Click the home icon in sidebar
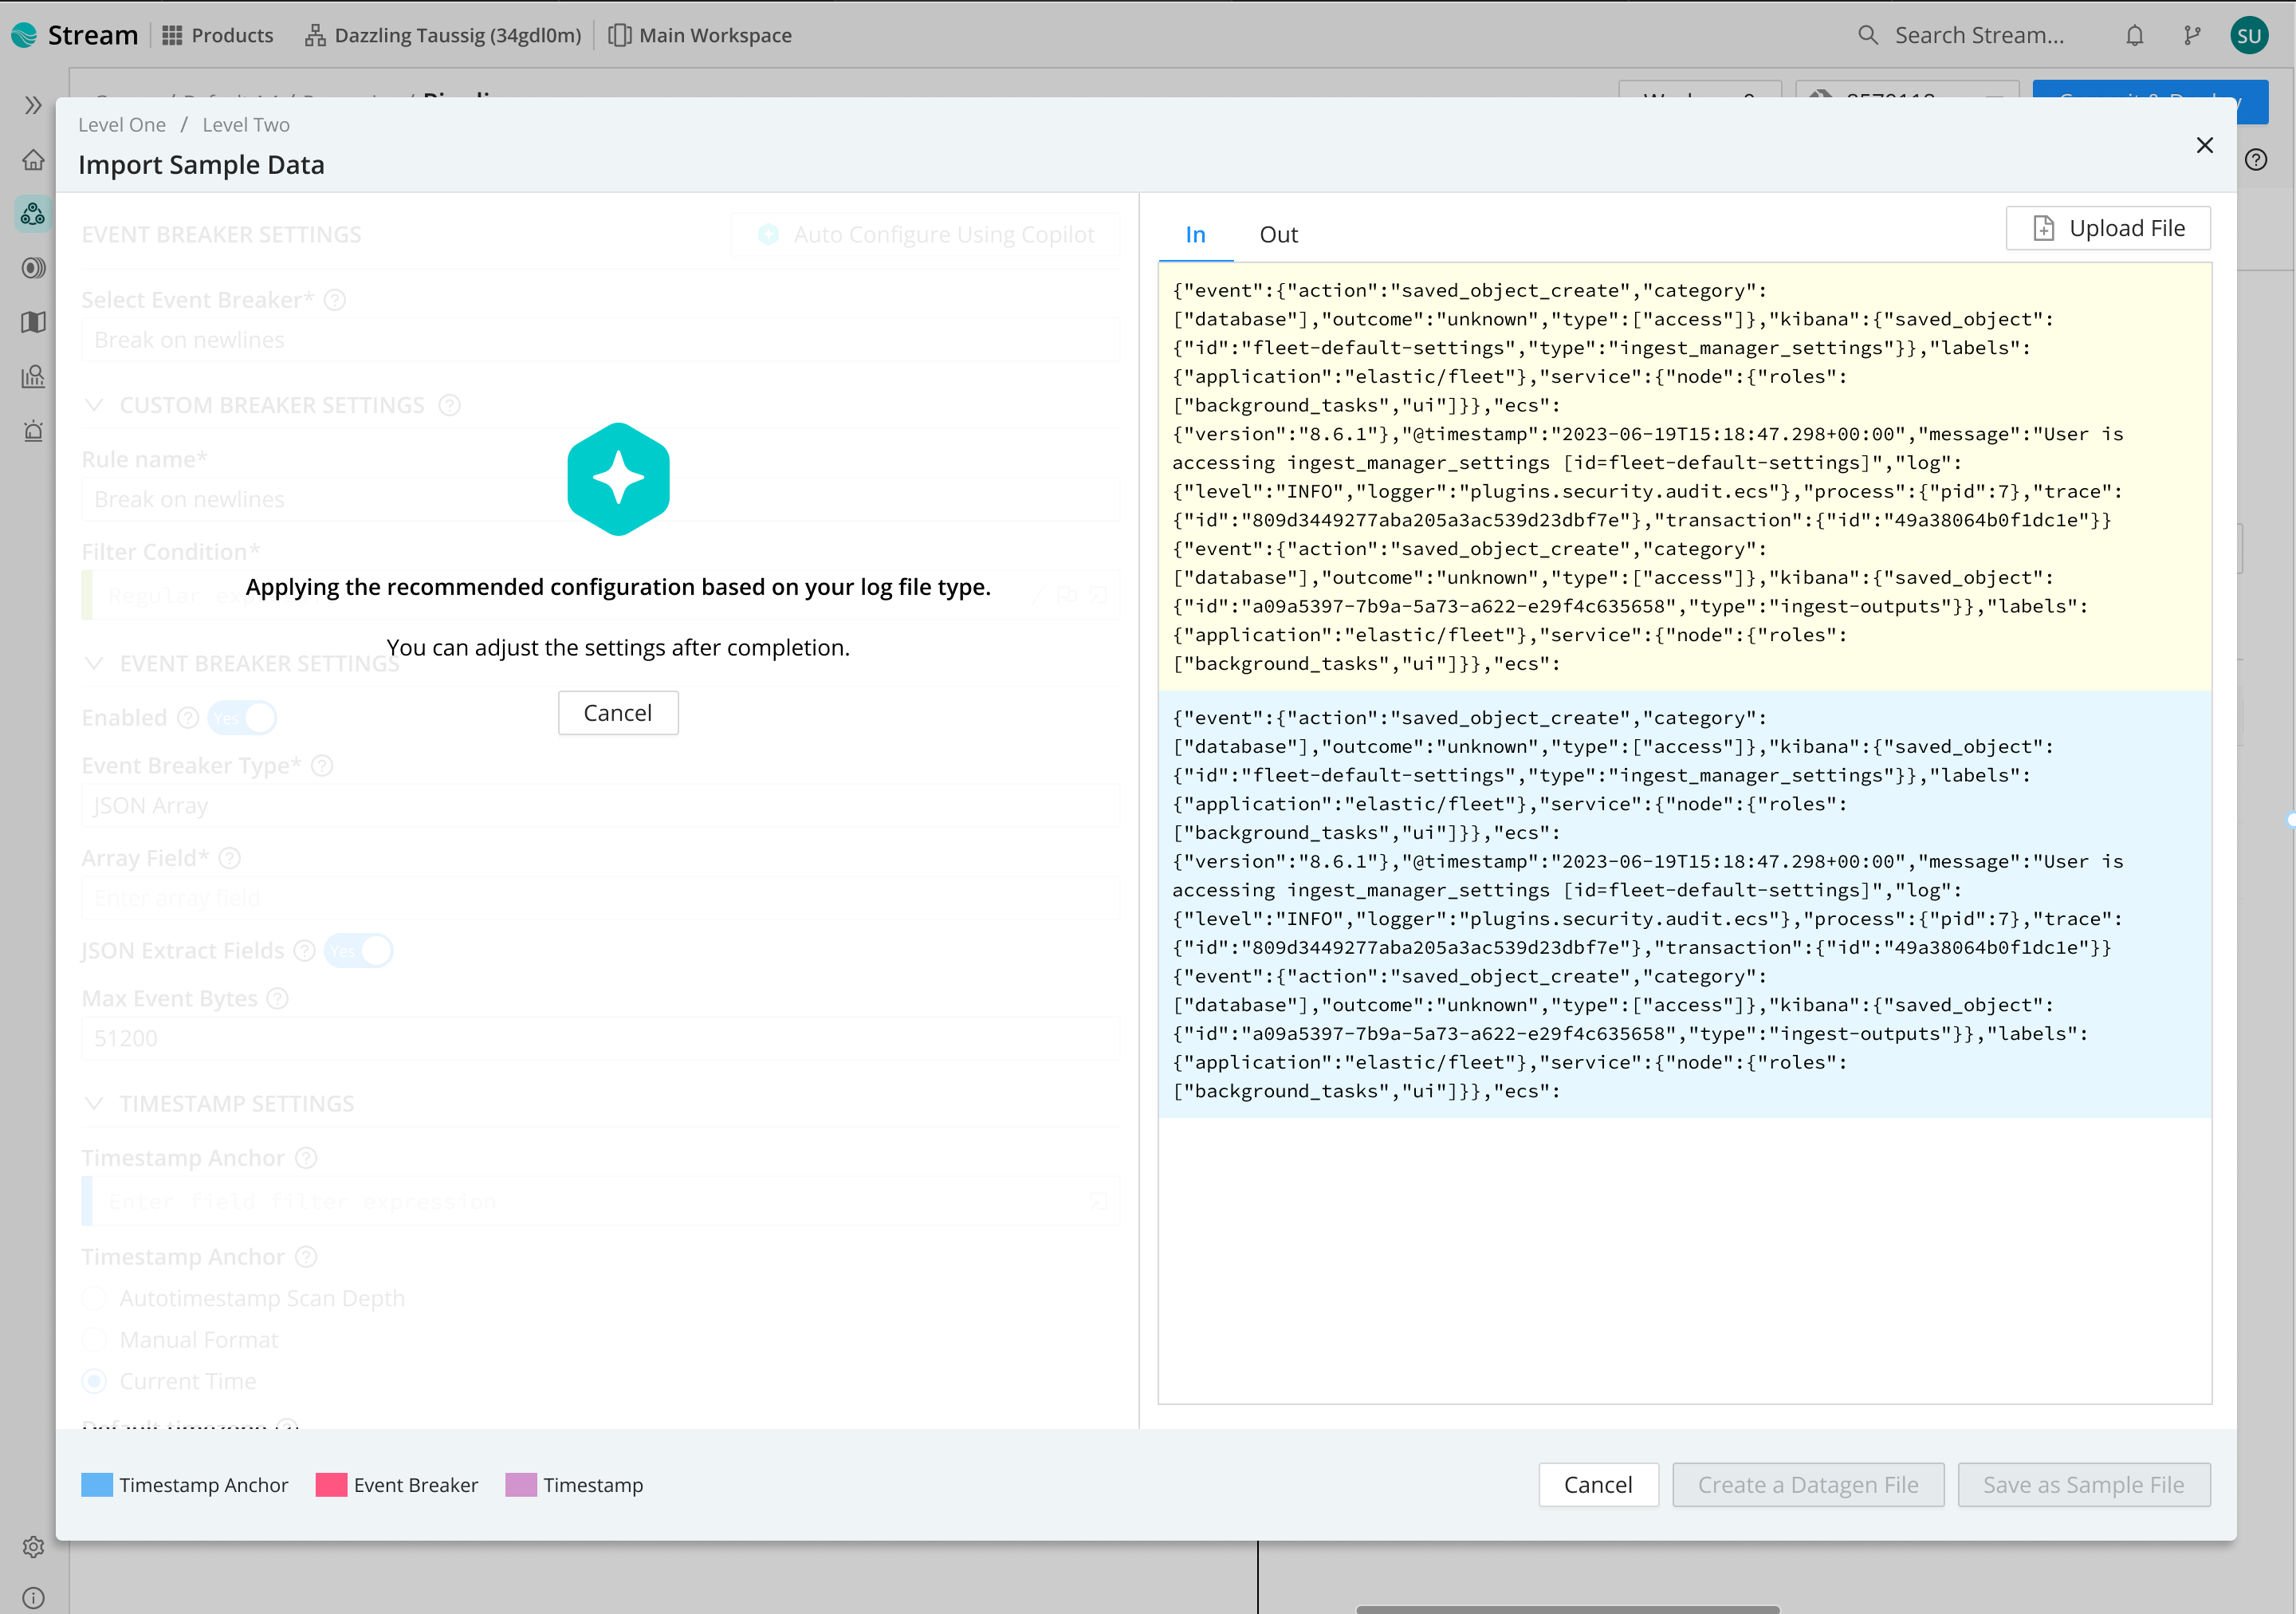 33,160
